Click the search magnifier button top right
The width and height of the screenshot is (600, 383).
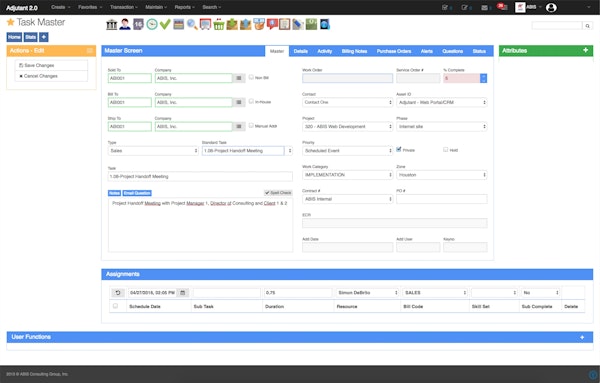[x=587, y=26]
